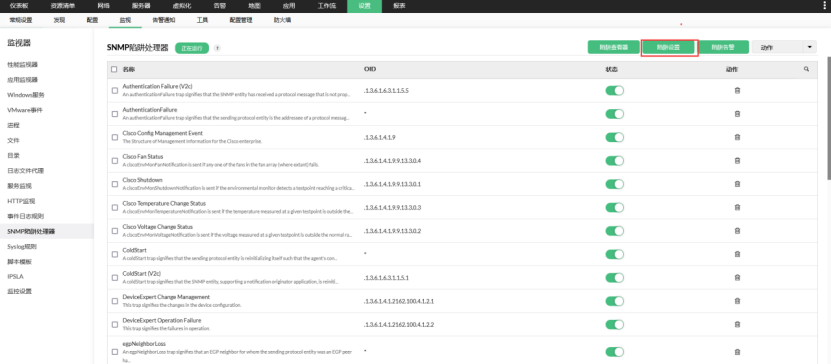The width and height of the screenshot is (831, 364).
Task: Open the 动作 dropdown arrow
Action: (810, 47)
